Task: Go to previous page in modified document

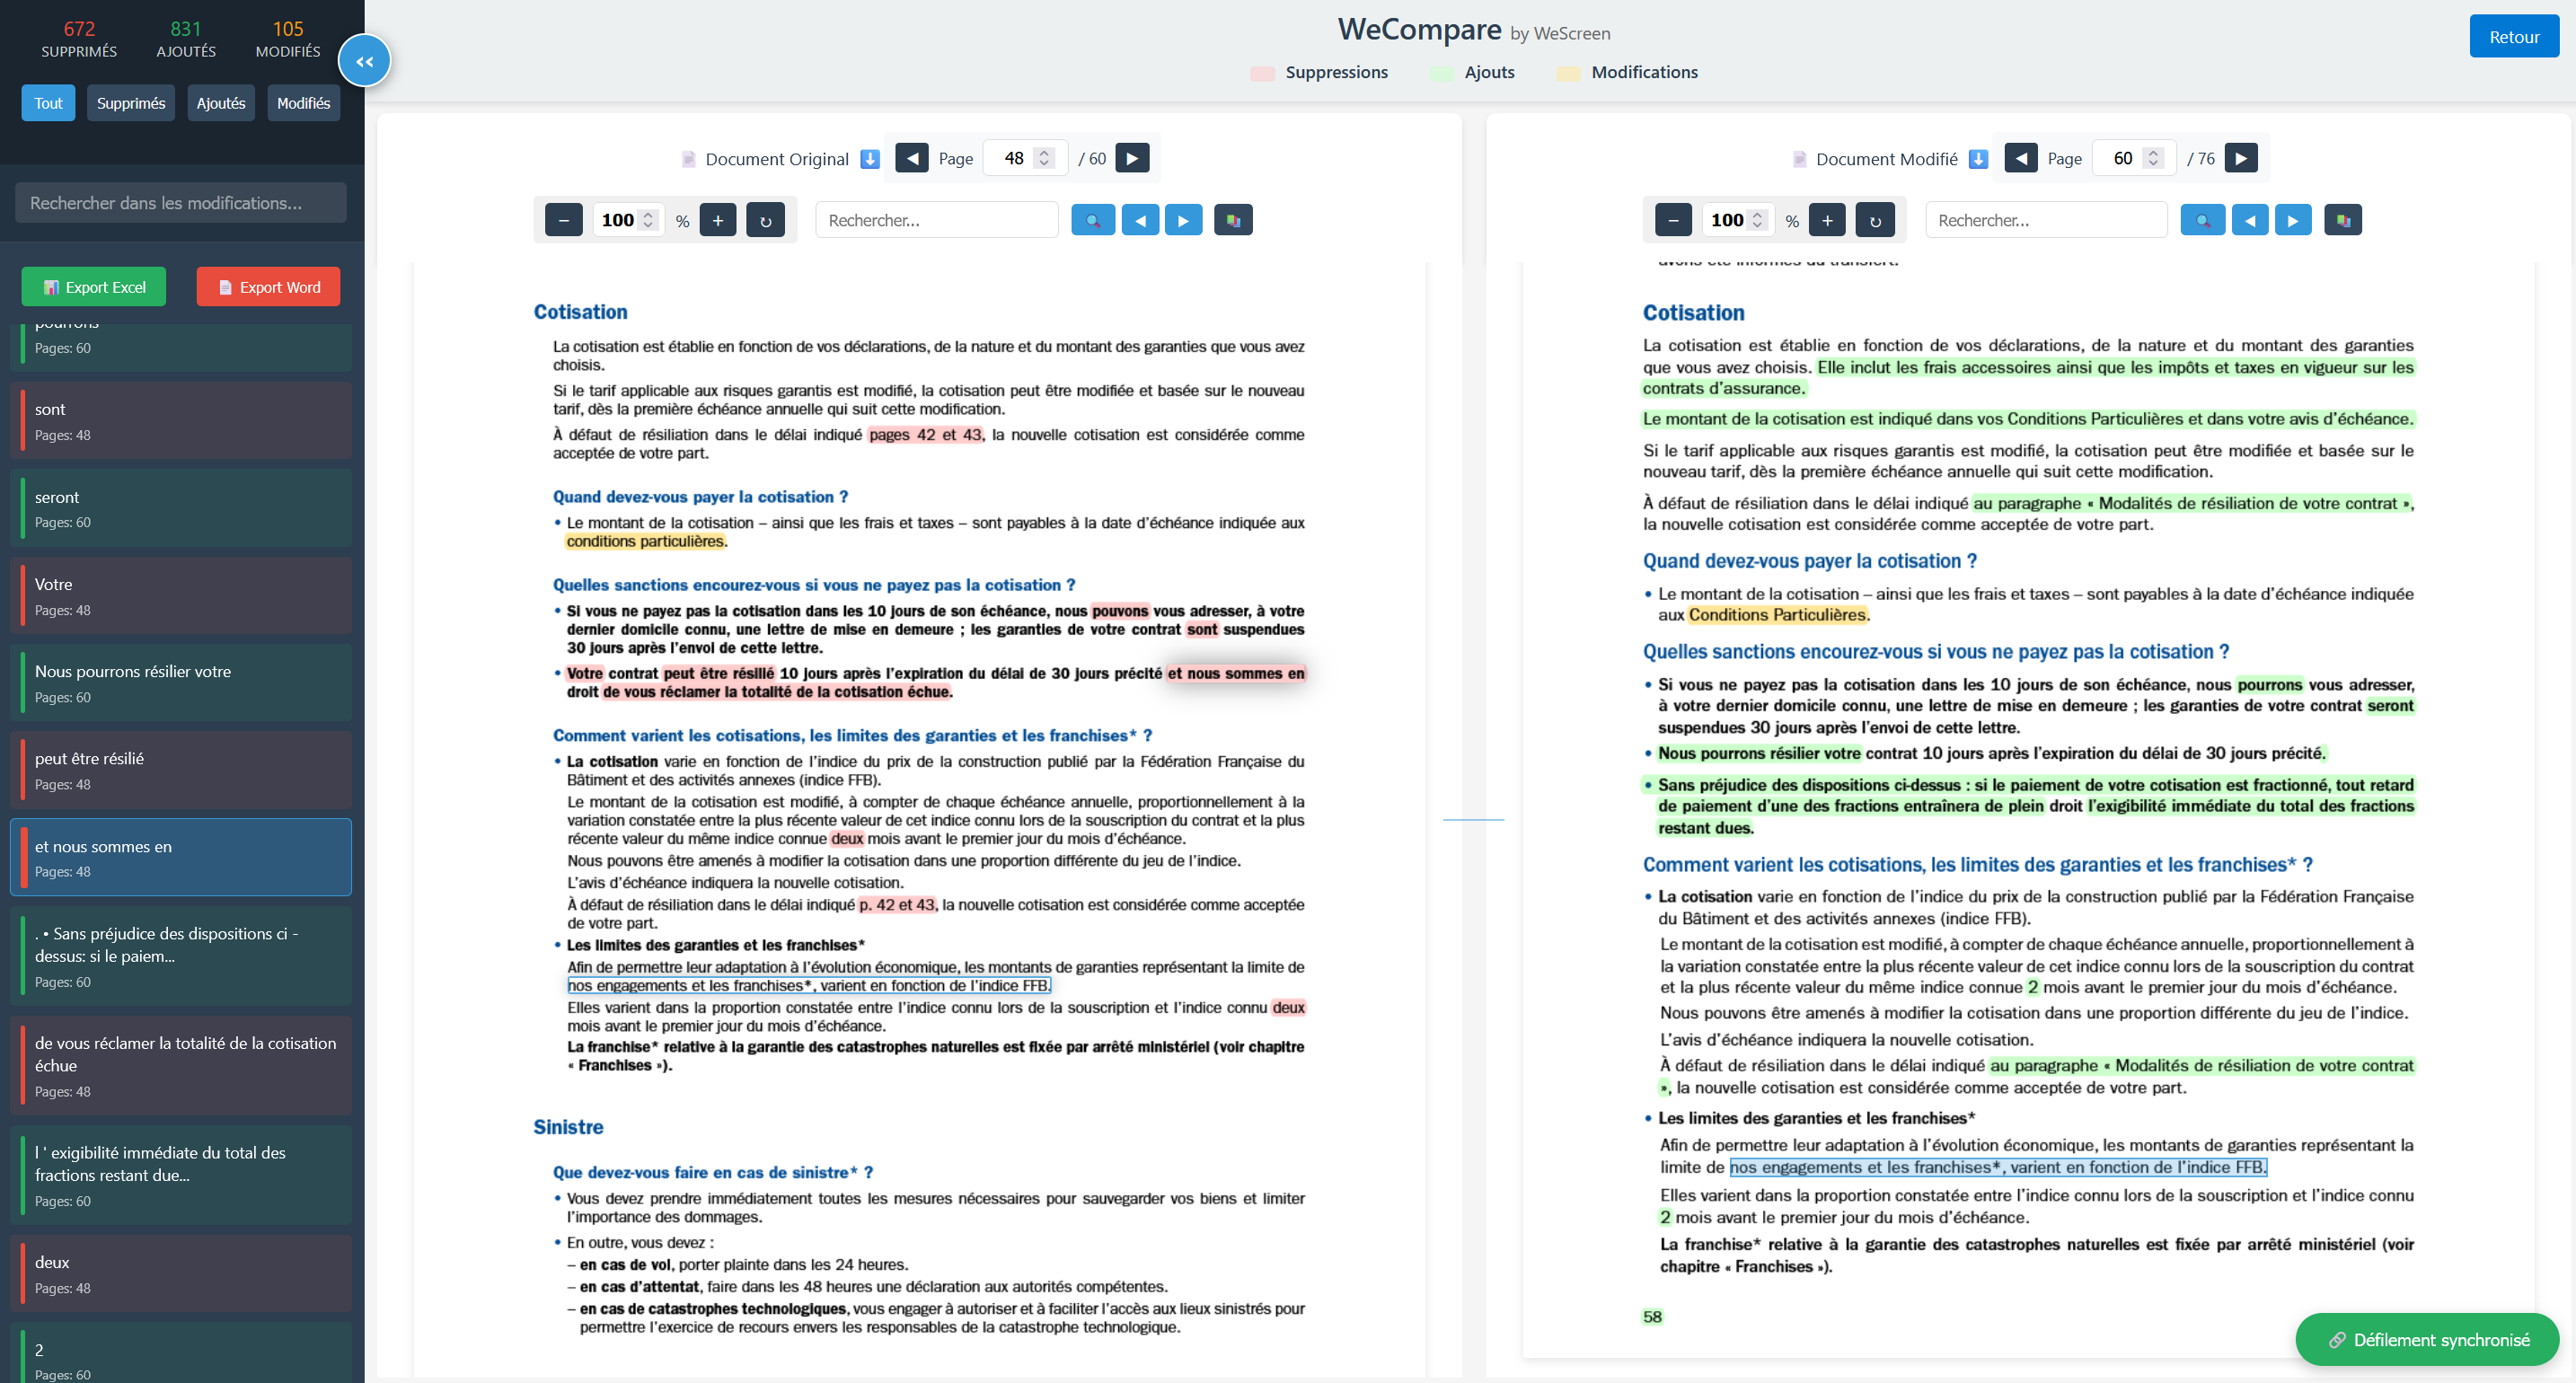Action: point(2020,158)
